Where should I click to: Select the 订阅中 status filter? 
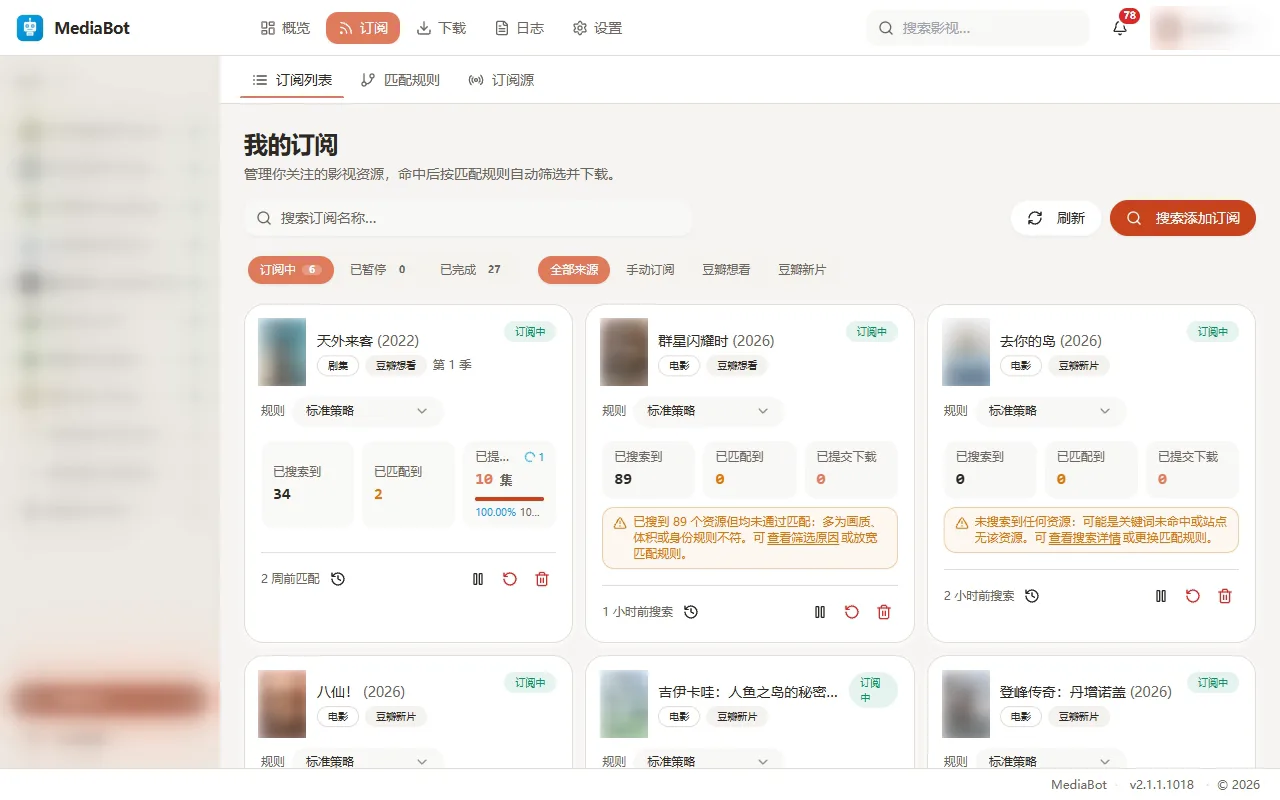291,270
